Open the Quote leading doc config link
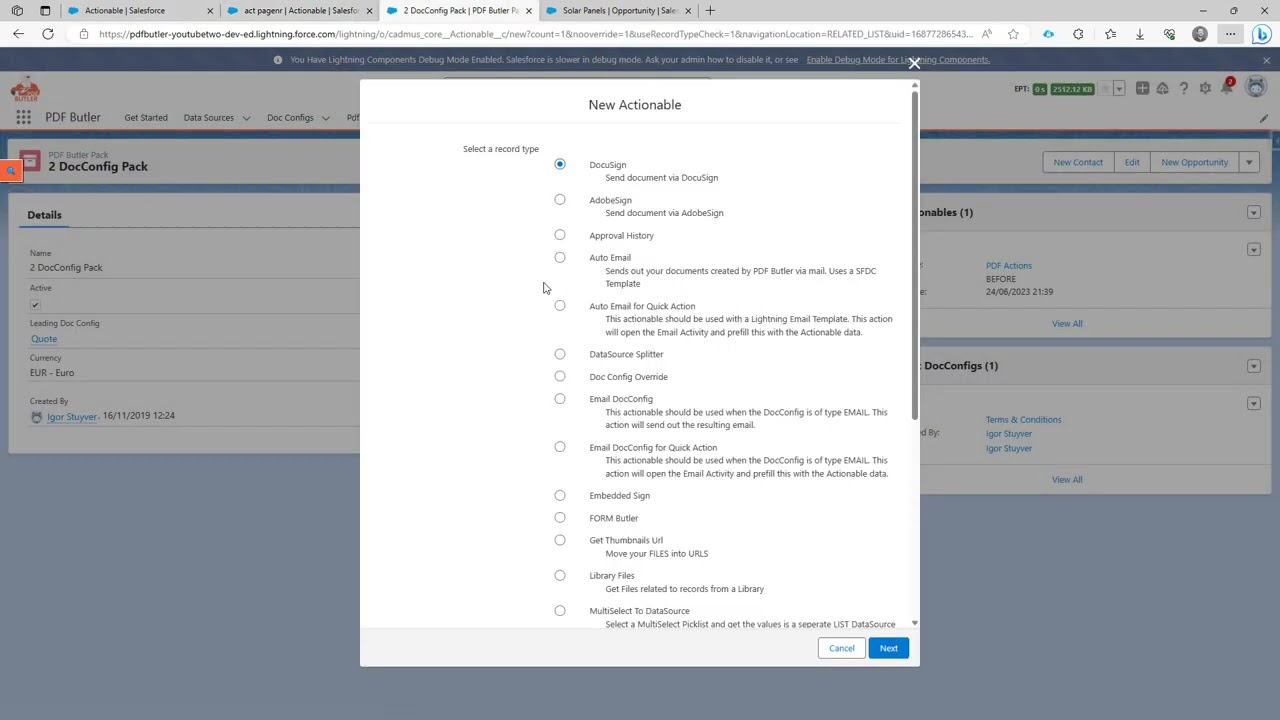This screenshot has height=720, width=1280. click(44, 339)
